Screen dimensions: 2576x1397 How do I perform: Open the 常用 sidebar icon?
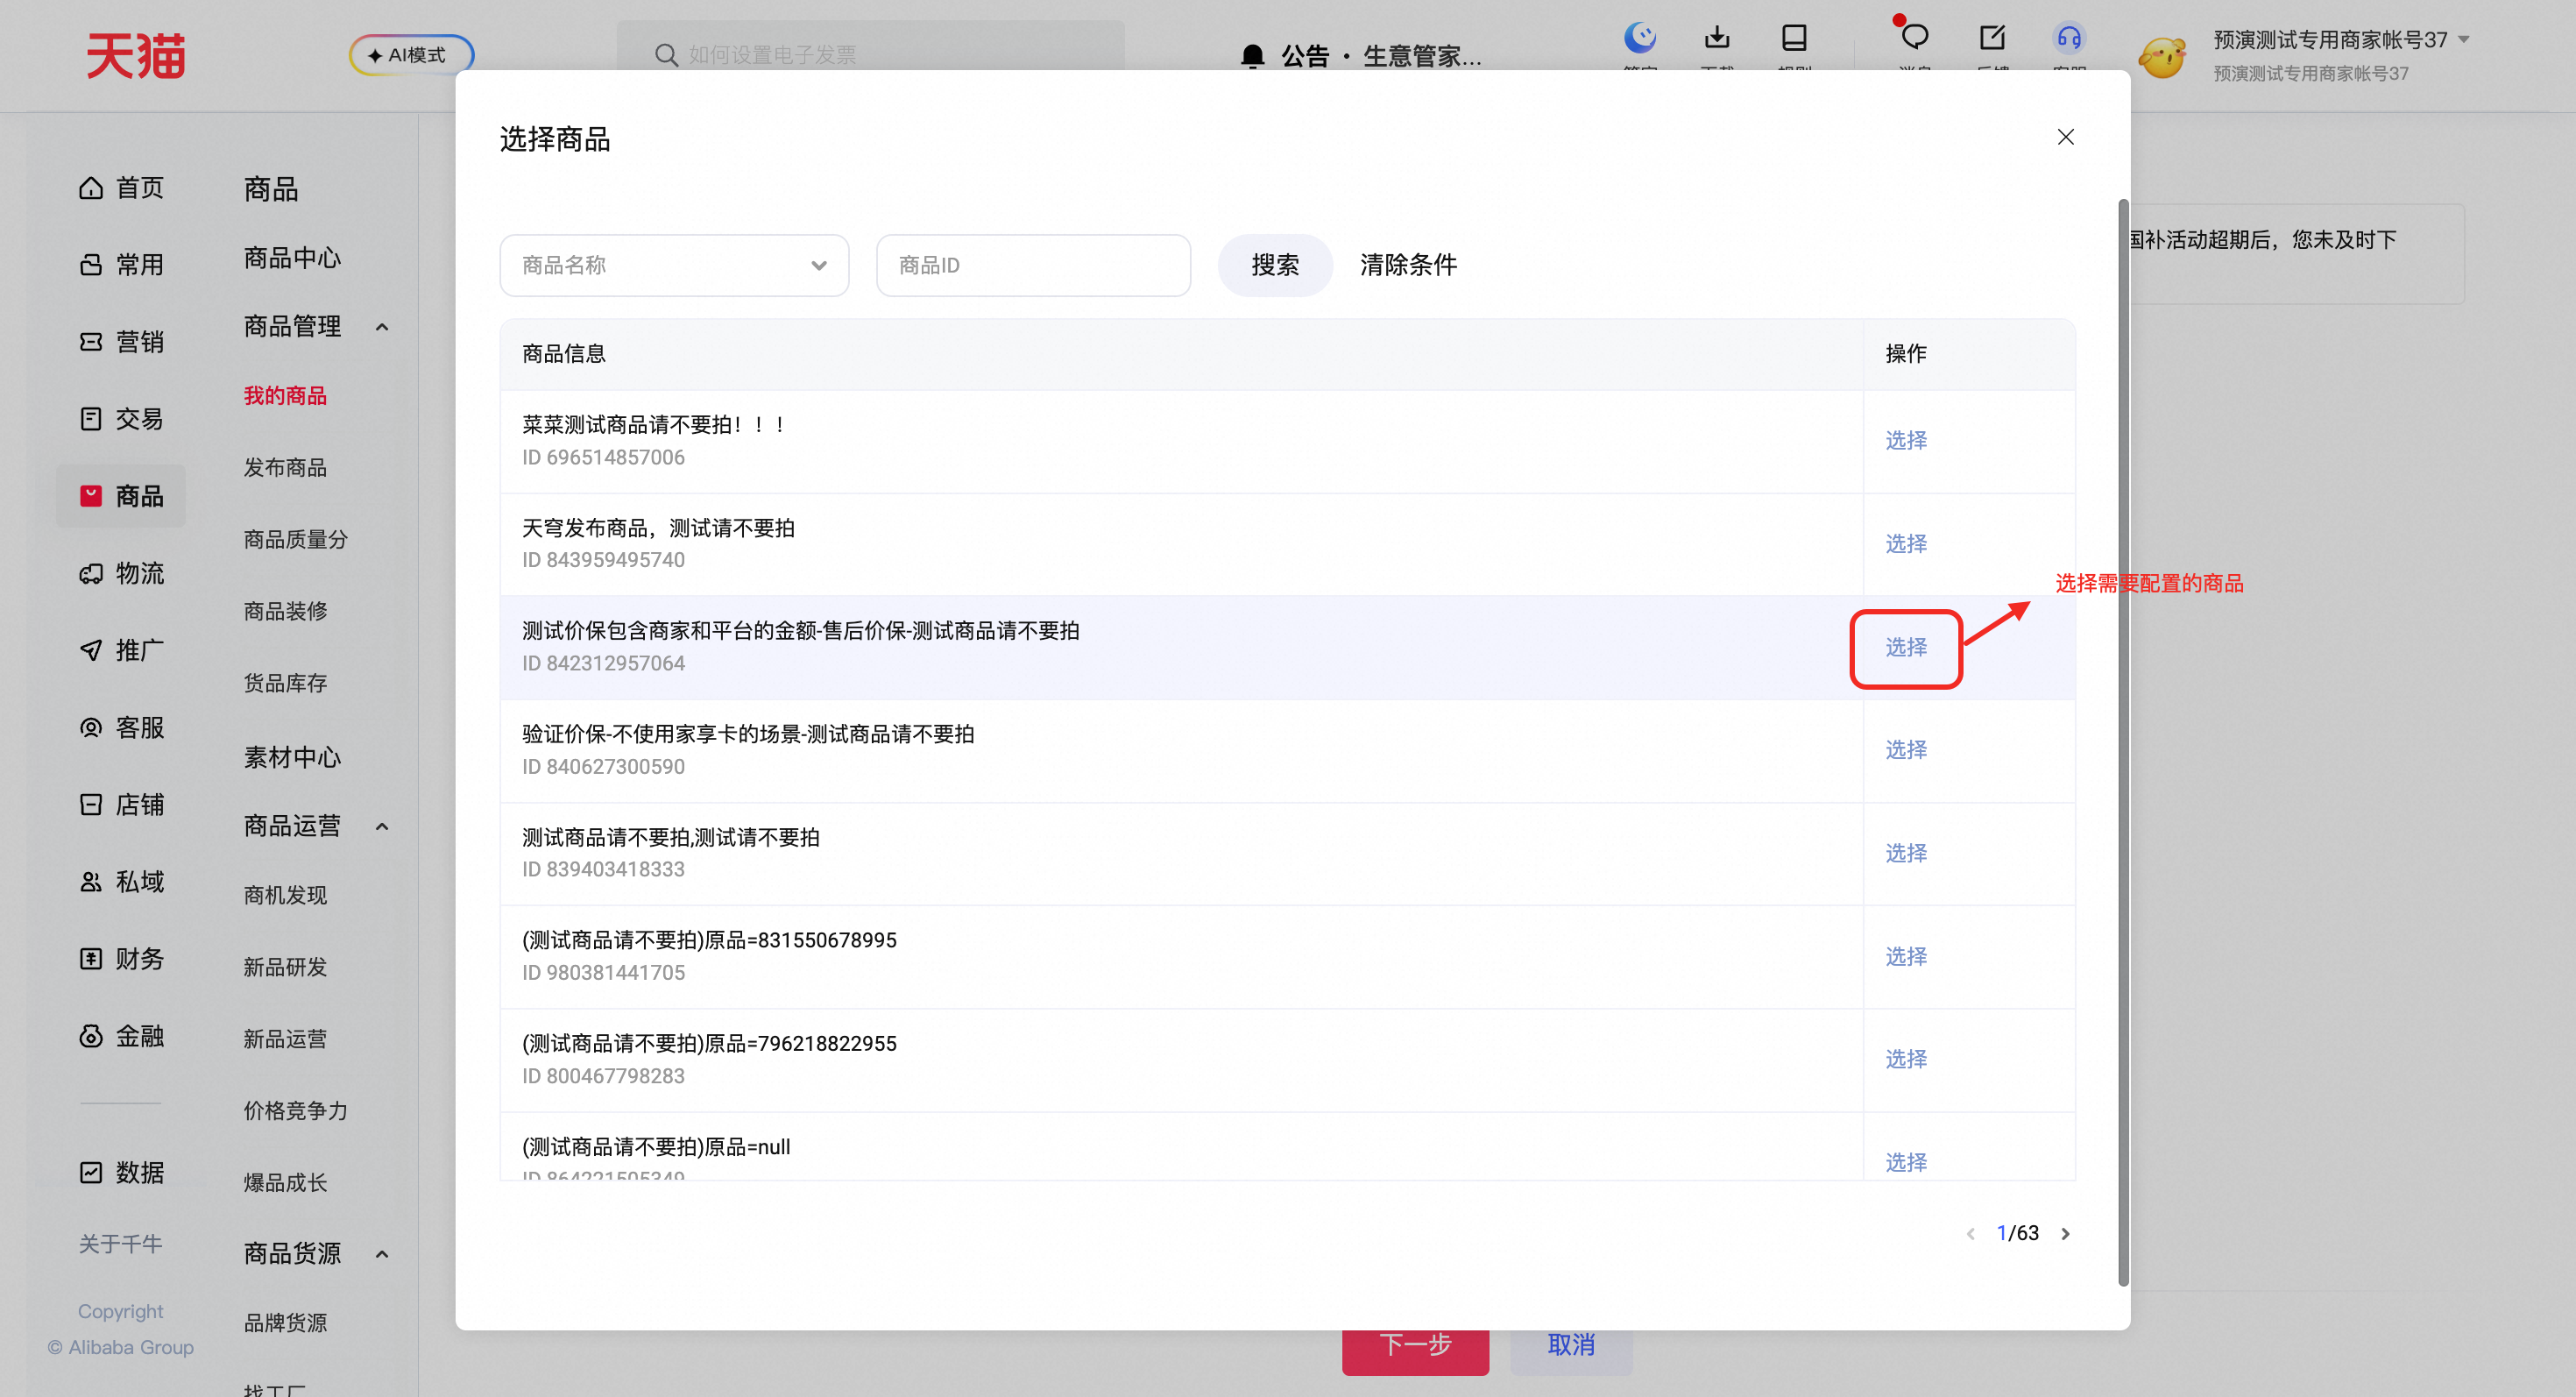tap(91, 265)
